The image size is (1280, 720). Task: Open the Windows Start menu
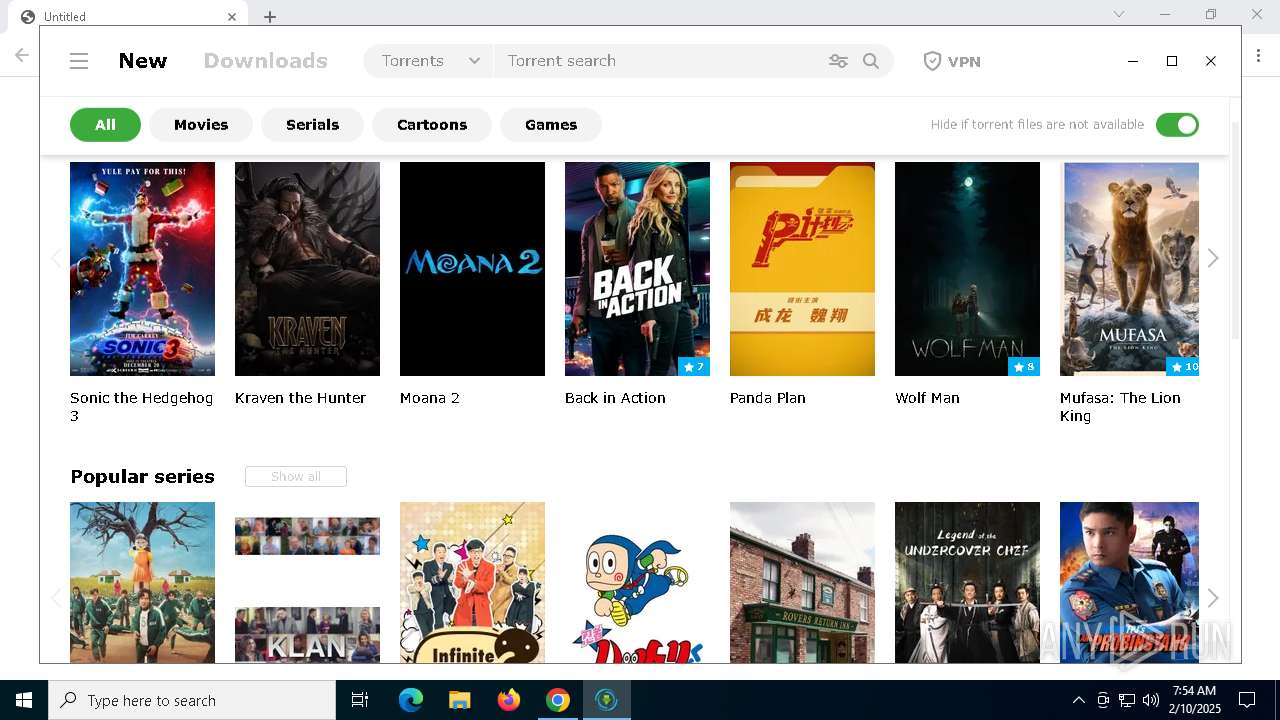24,700
